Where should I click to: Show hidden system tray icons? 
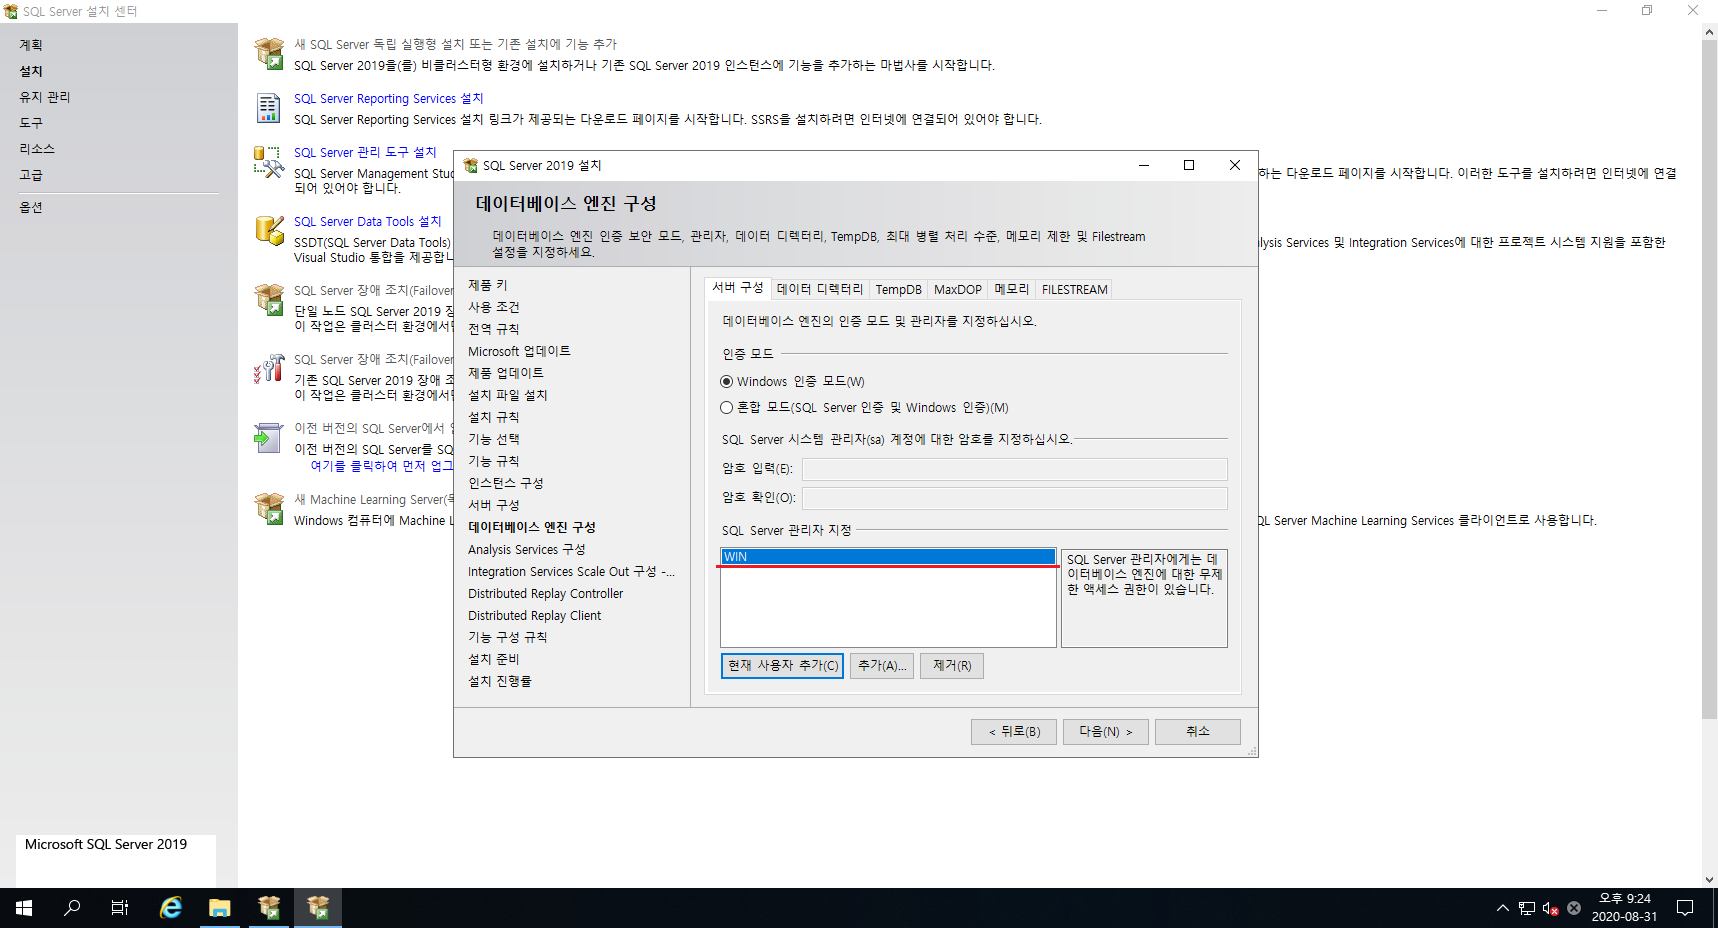pos(1502,908)
